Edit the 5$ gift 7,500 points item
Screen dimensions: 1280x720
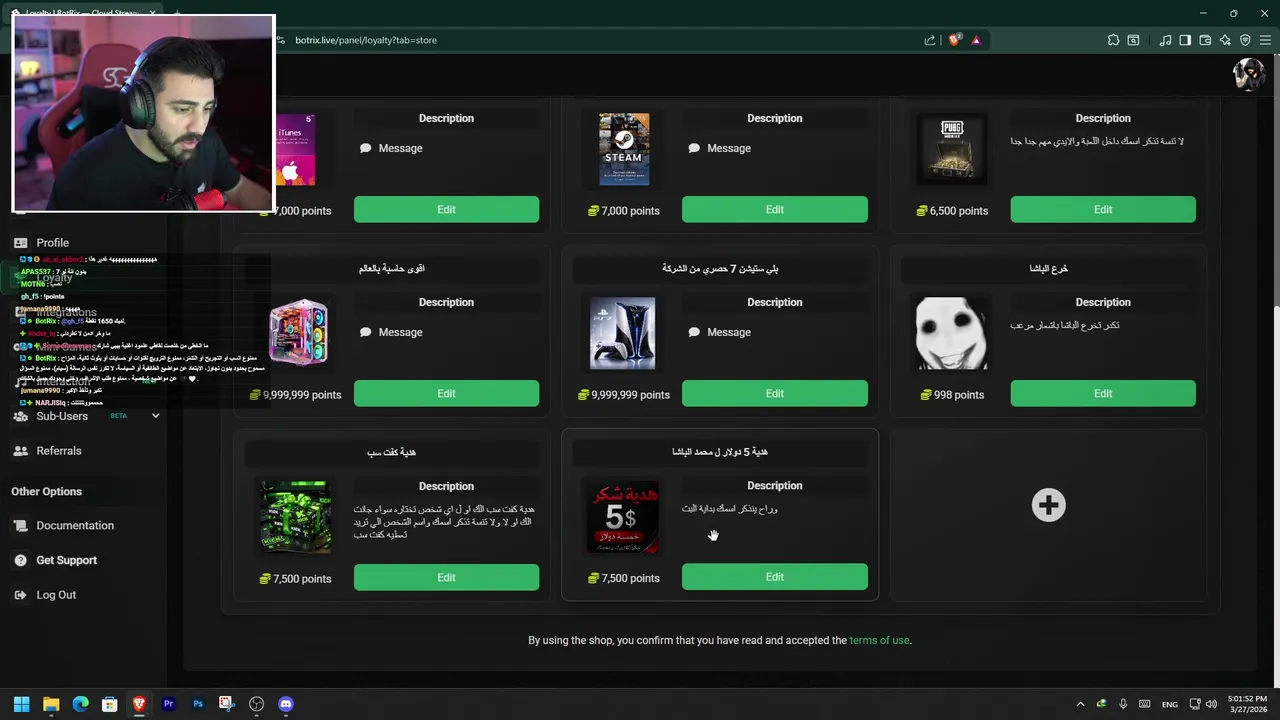[x=774, y=577]
